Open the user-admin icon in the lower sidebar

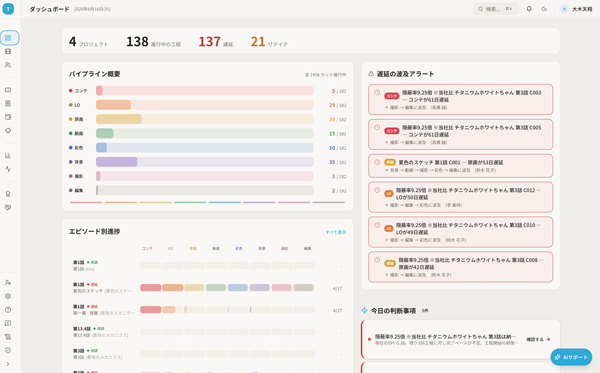[8, 282]
